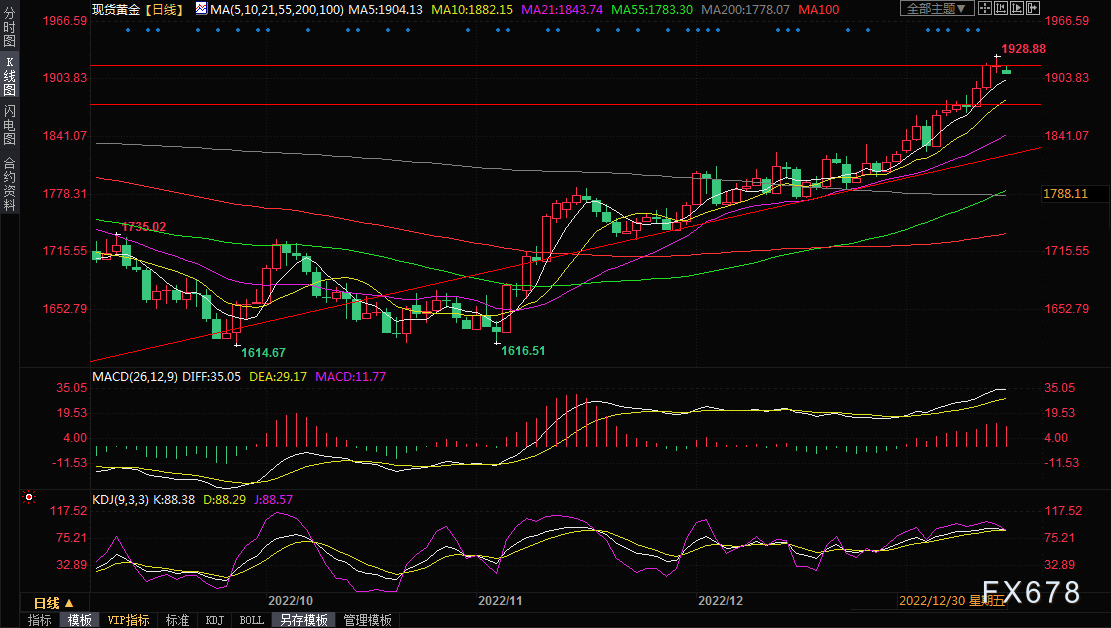
Task: Click the MA indicator chart icon
Action: 202,9
